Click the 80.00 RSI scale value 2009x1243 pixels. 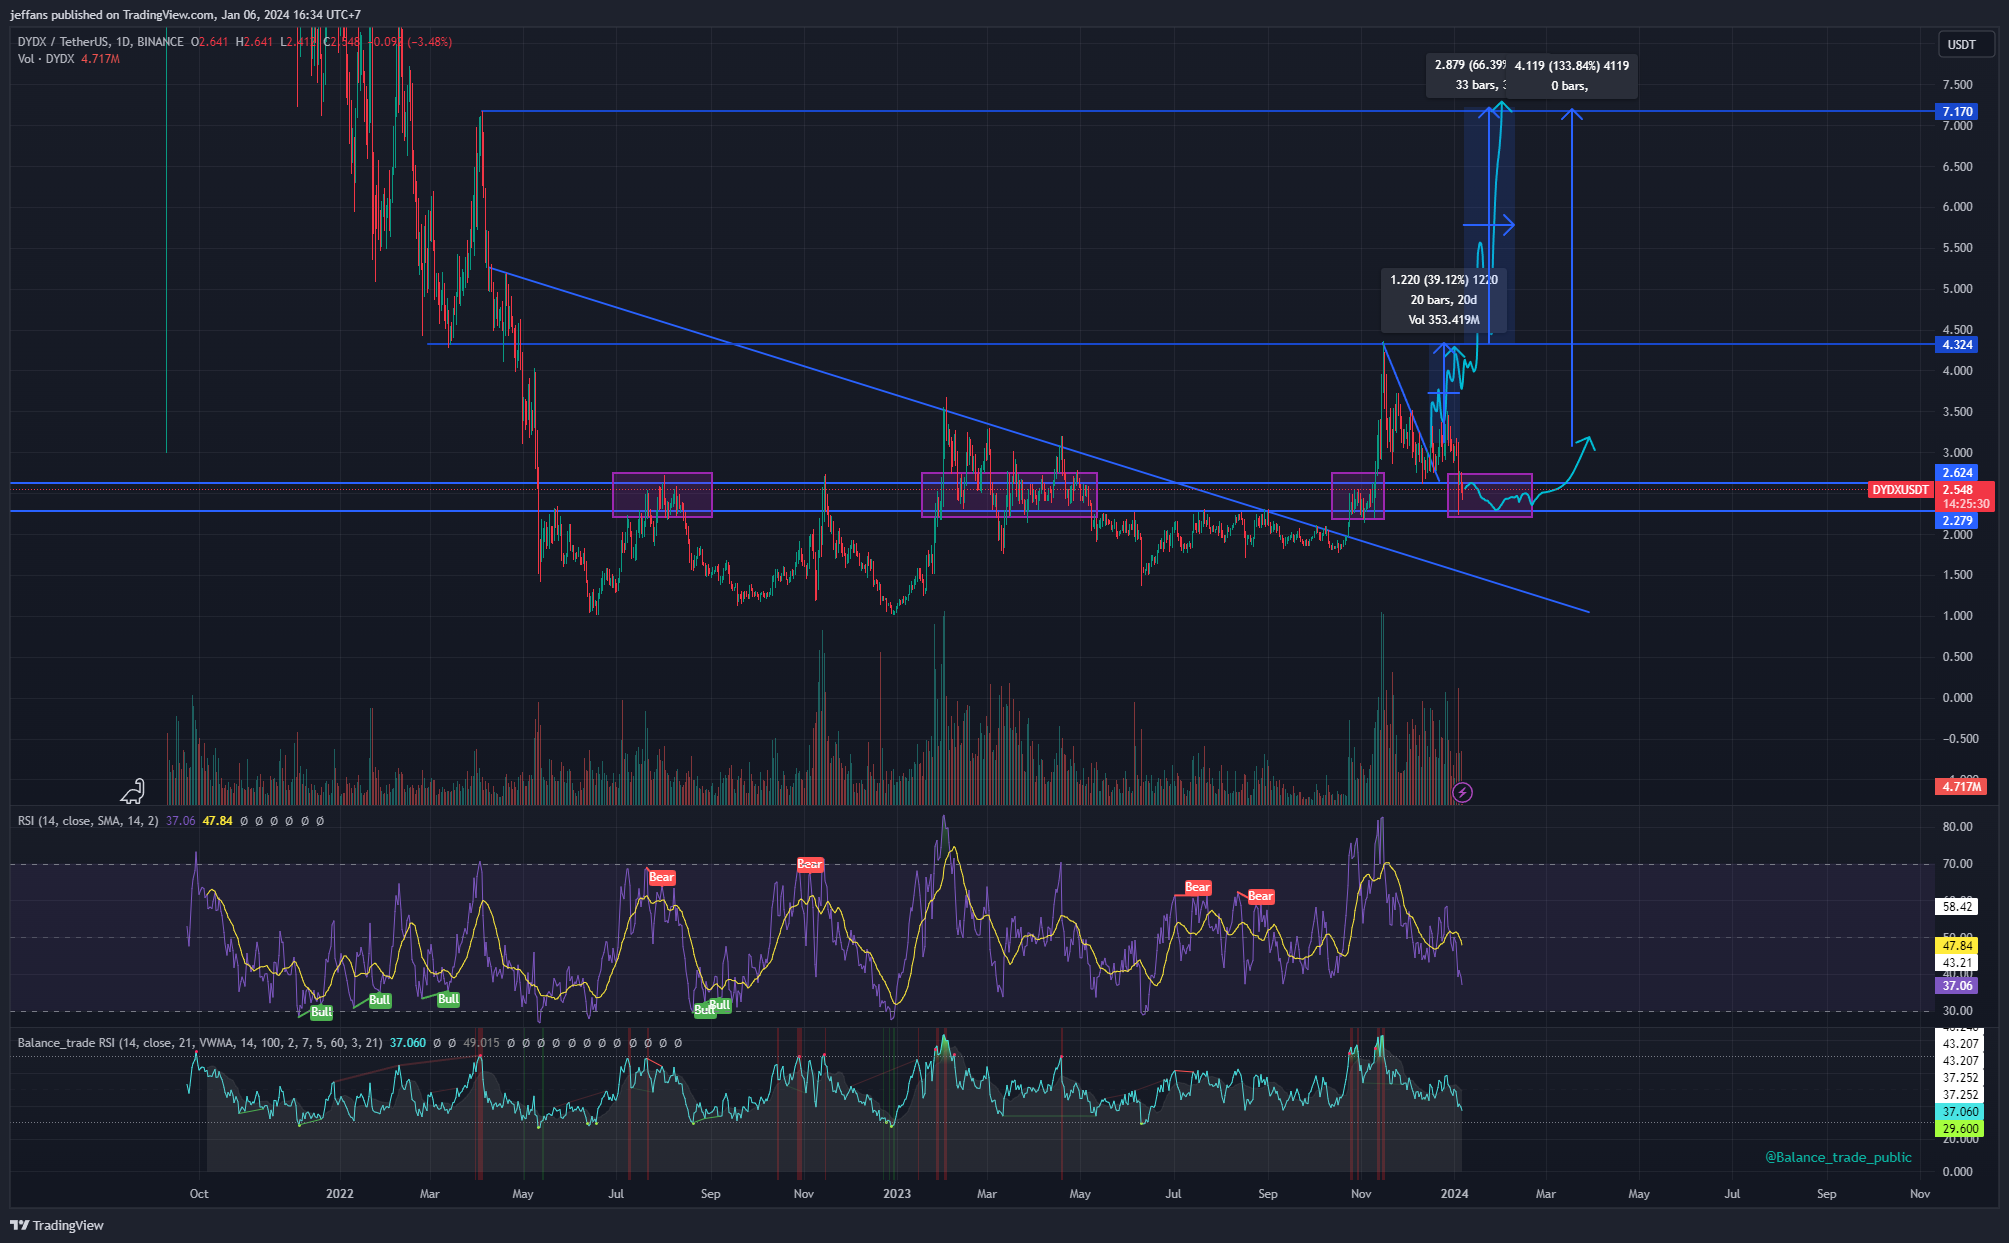pos(1957,826)
